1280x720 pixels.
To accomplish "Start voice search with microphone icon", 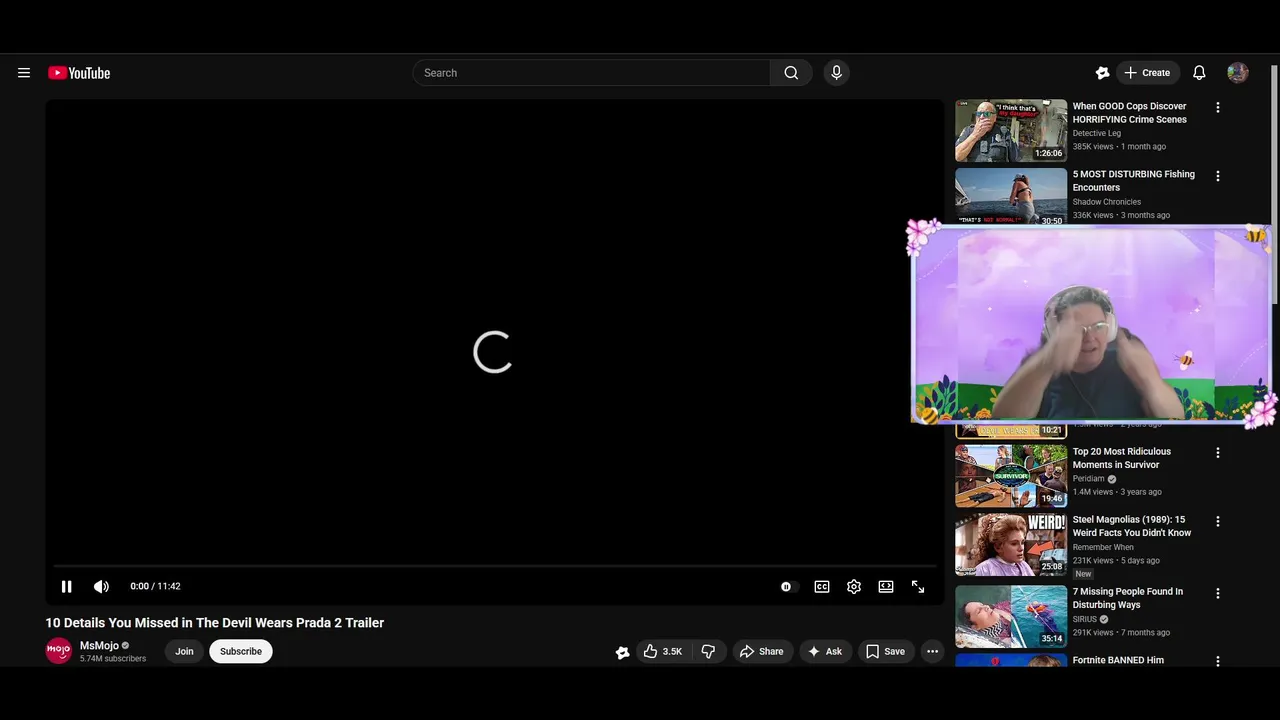I will point(837,73).
